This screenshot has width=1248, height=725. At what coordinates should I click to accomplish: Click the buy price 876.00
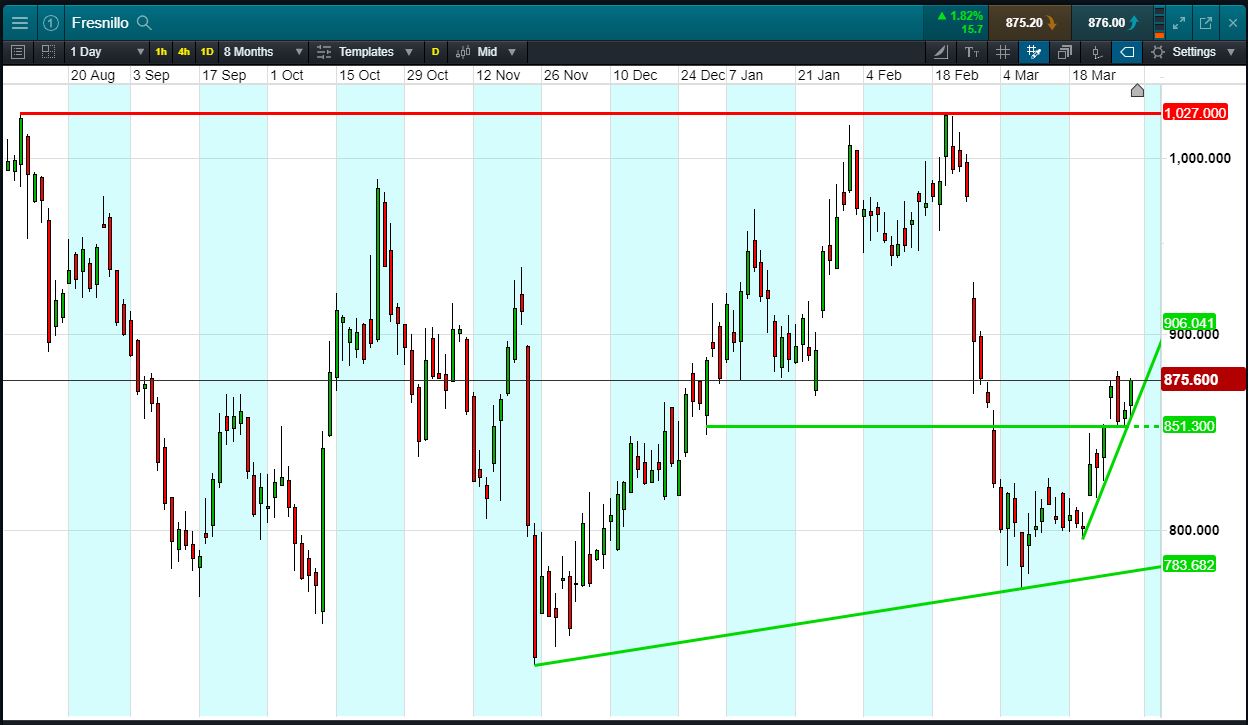point(1111,22)
